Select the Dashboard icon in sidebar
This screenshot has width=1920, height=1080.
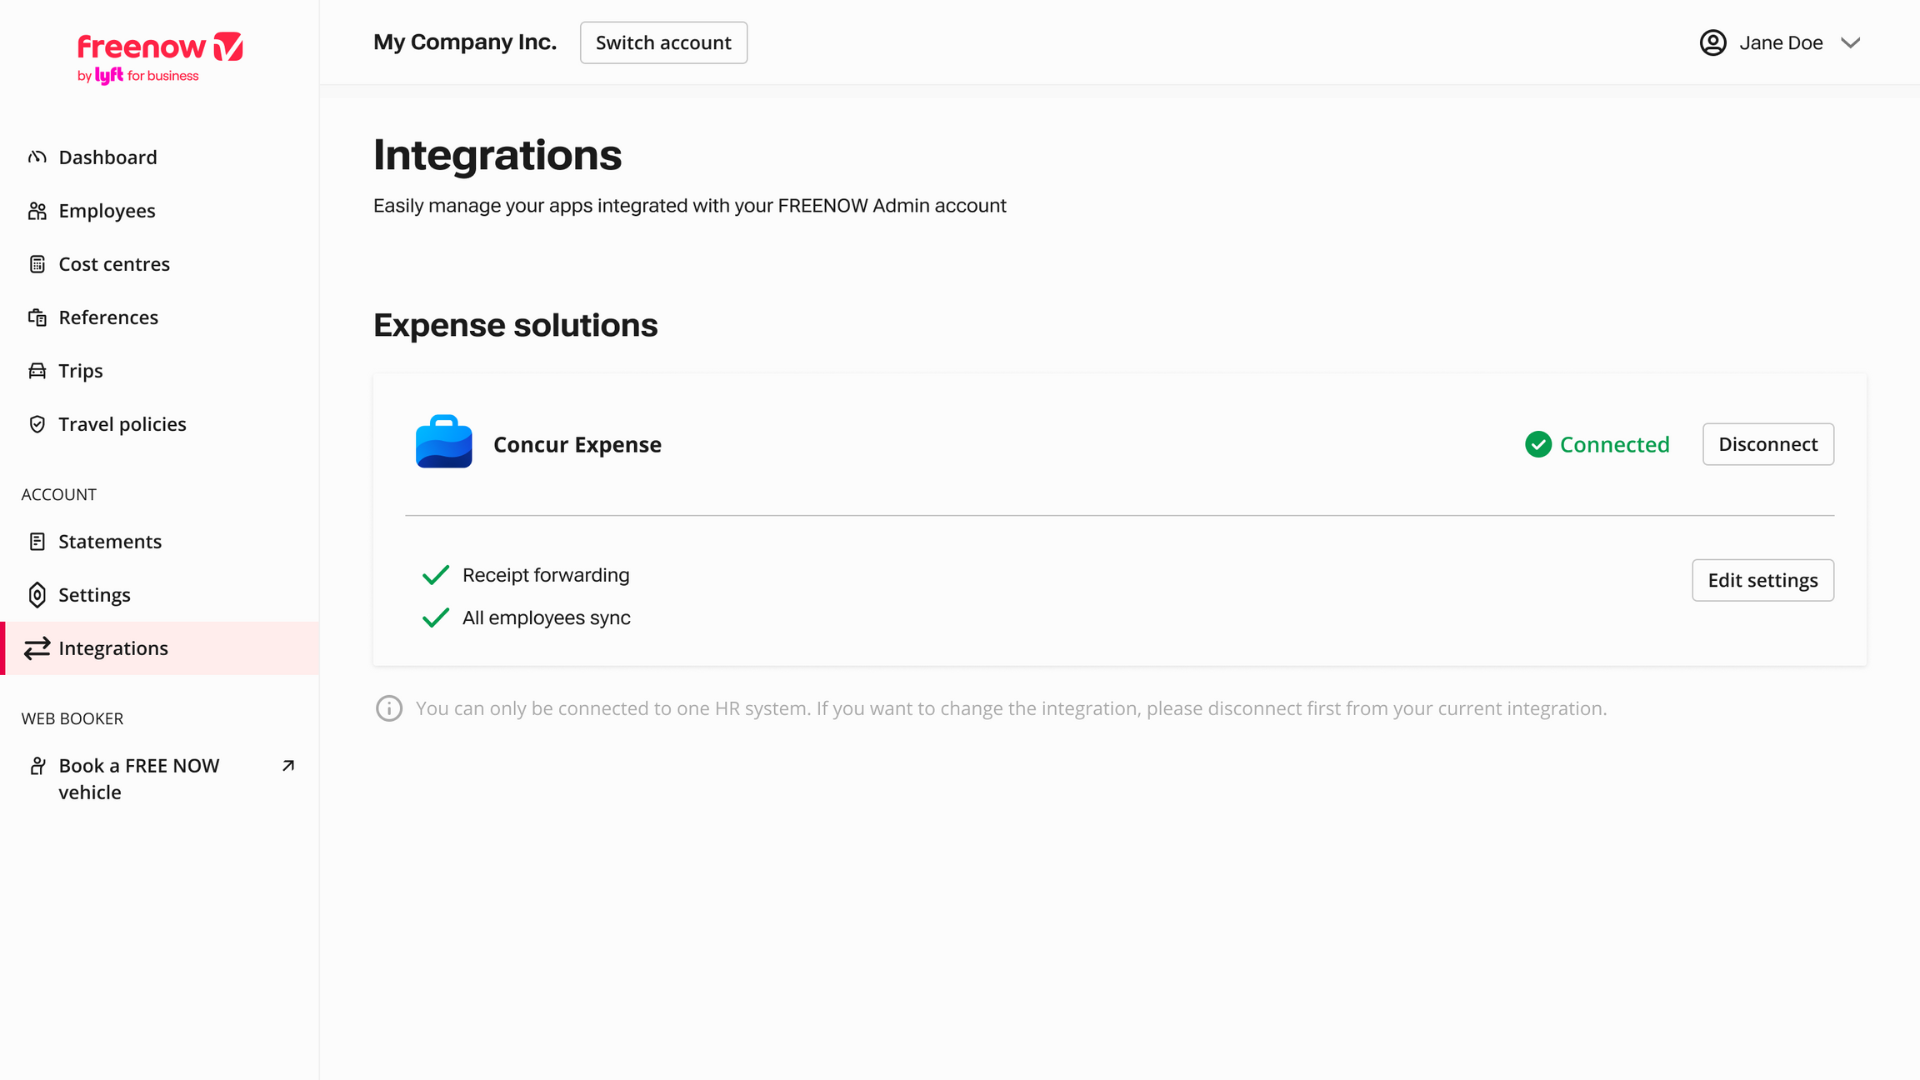(37, 157)
